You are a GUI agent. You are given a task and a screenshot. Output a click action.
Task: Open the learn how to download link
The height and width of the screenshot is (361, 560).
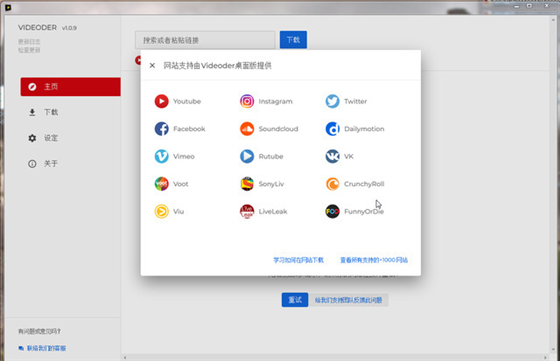299,260
